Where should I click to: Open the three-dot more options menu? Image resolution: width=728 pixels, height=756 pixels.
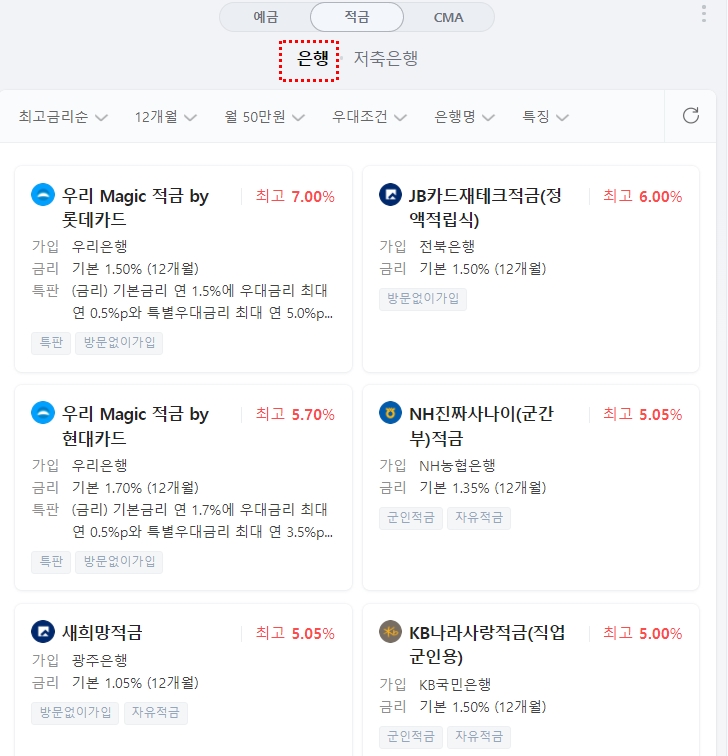point(704,14)
